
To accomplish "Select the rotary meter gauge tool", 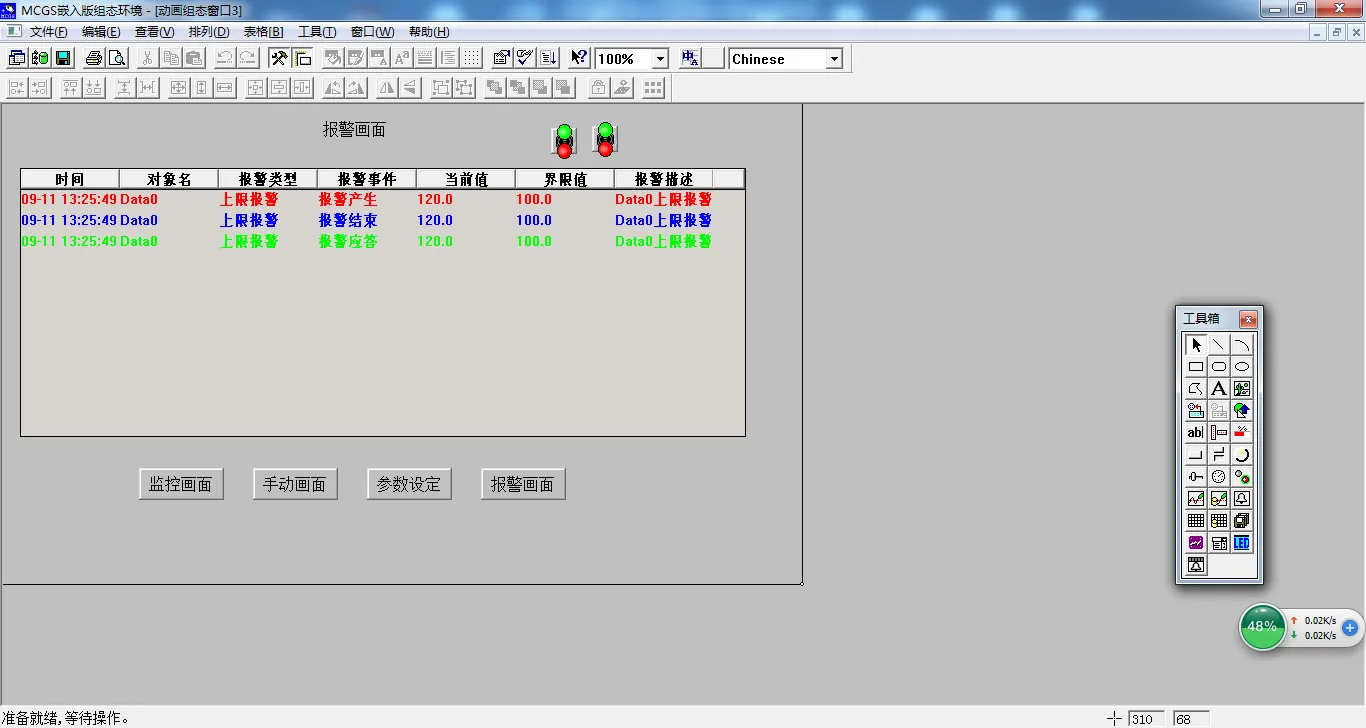I will (1219, 477).
